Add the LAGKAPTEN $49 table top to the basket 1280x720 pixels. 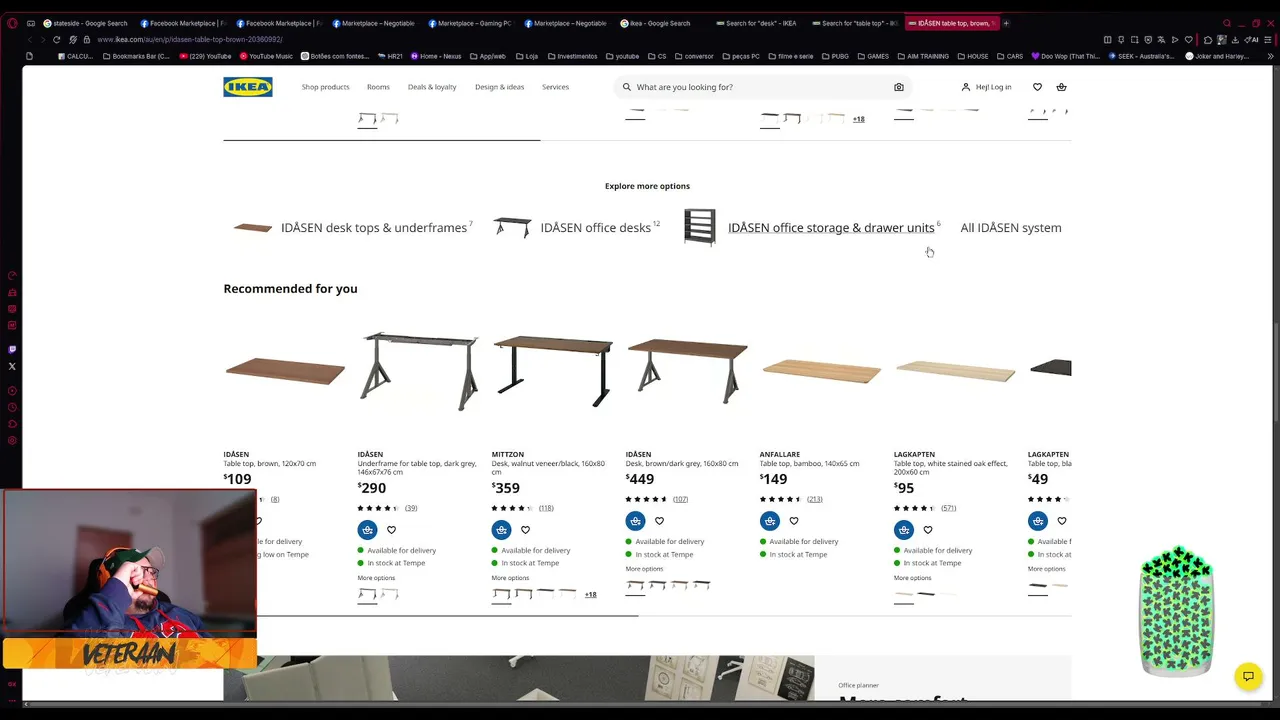tap(1038, 521)
